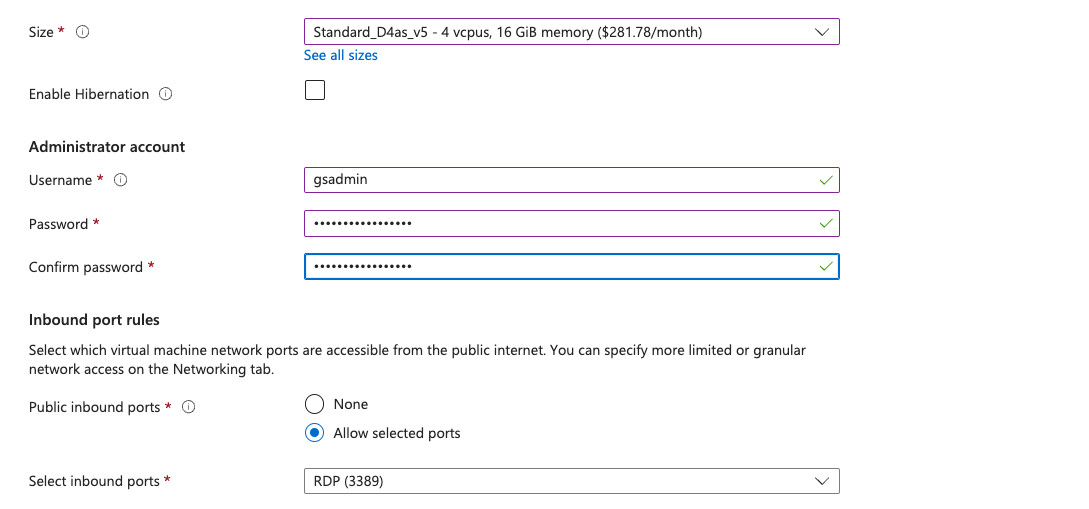Click the Confirm password label text
This screenshot has height=509, width=1089.
click(86, 267)
